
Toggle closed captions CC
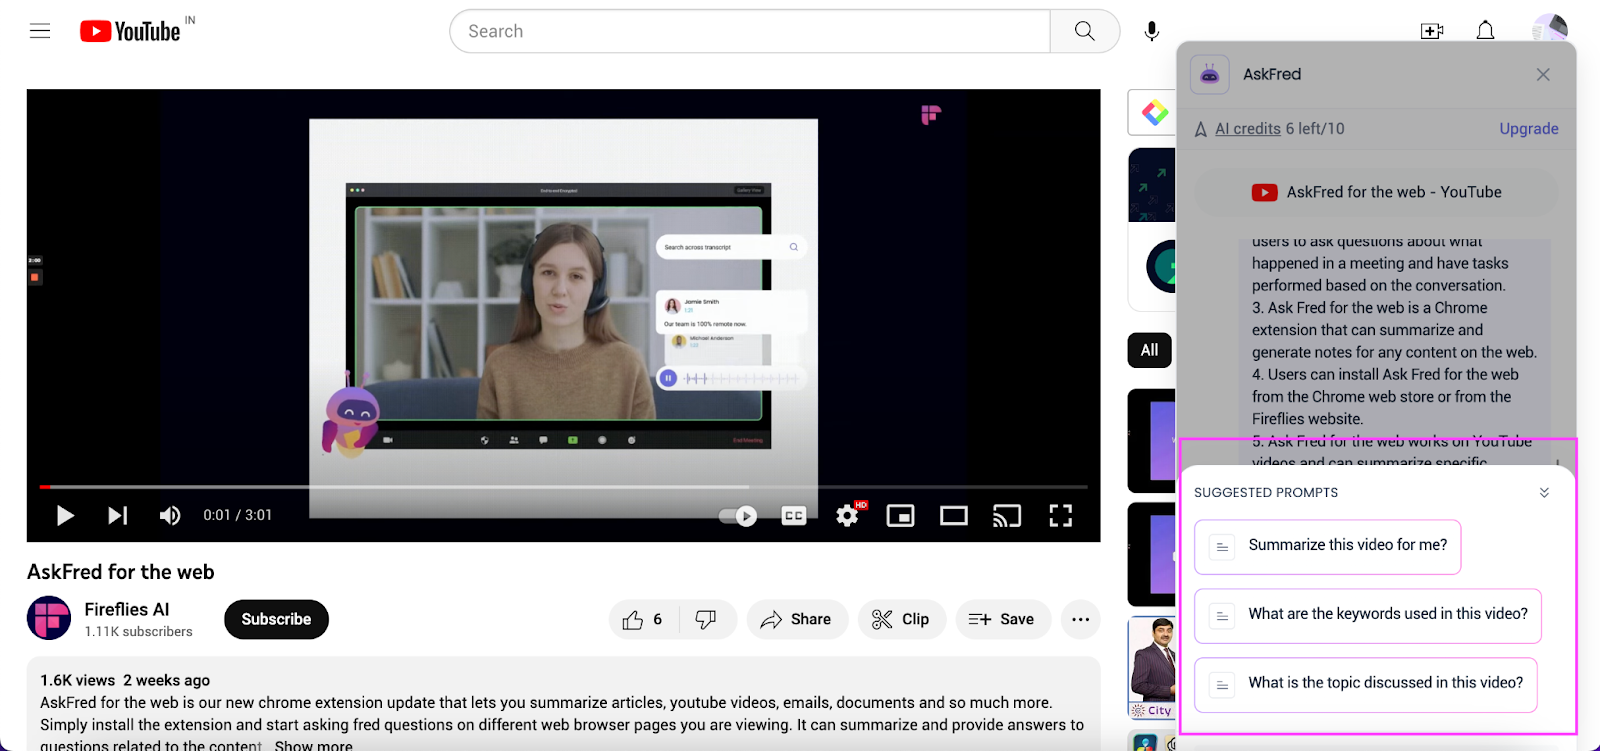pos(794,516)
